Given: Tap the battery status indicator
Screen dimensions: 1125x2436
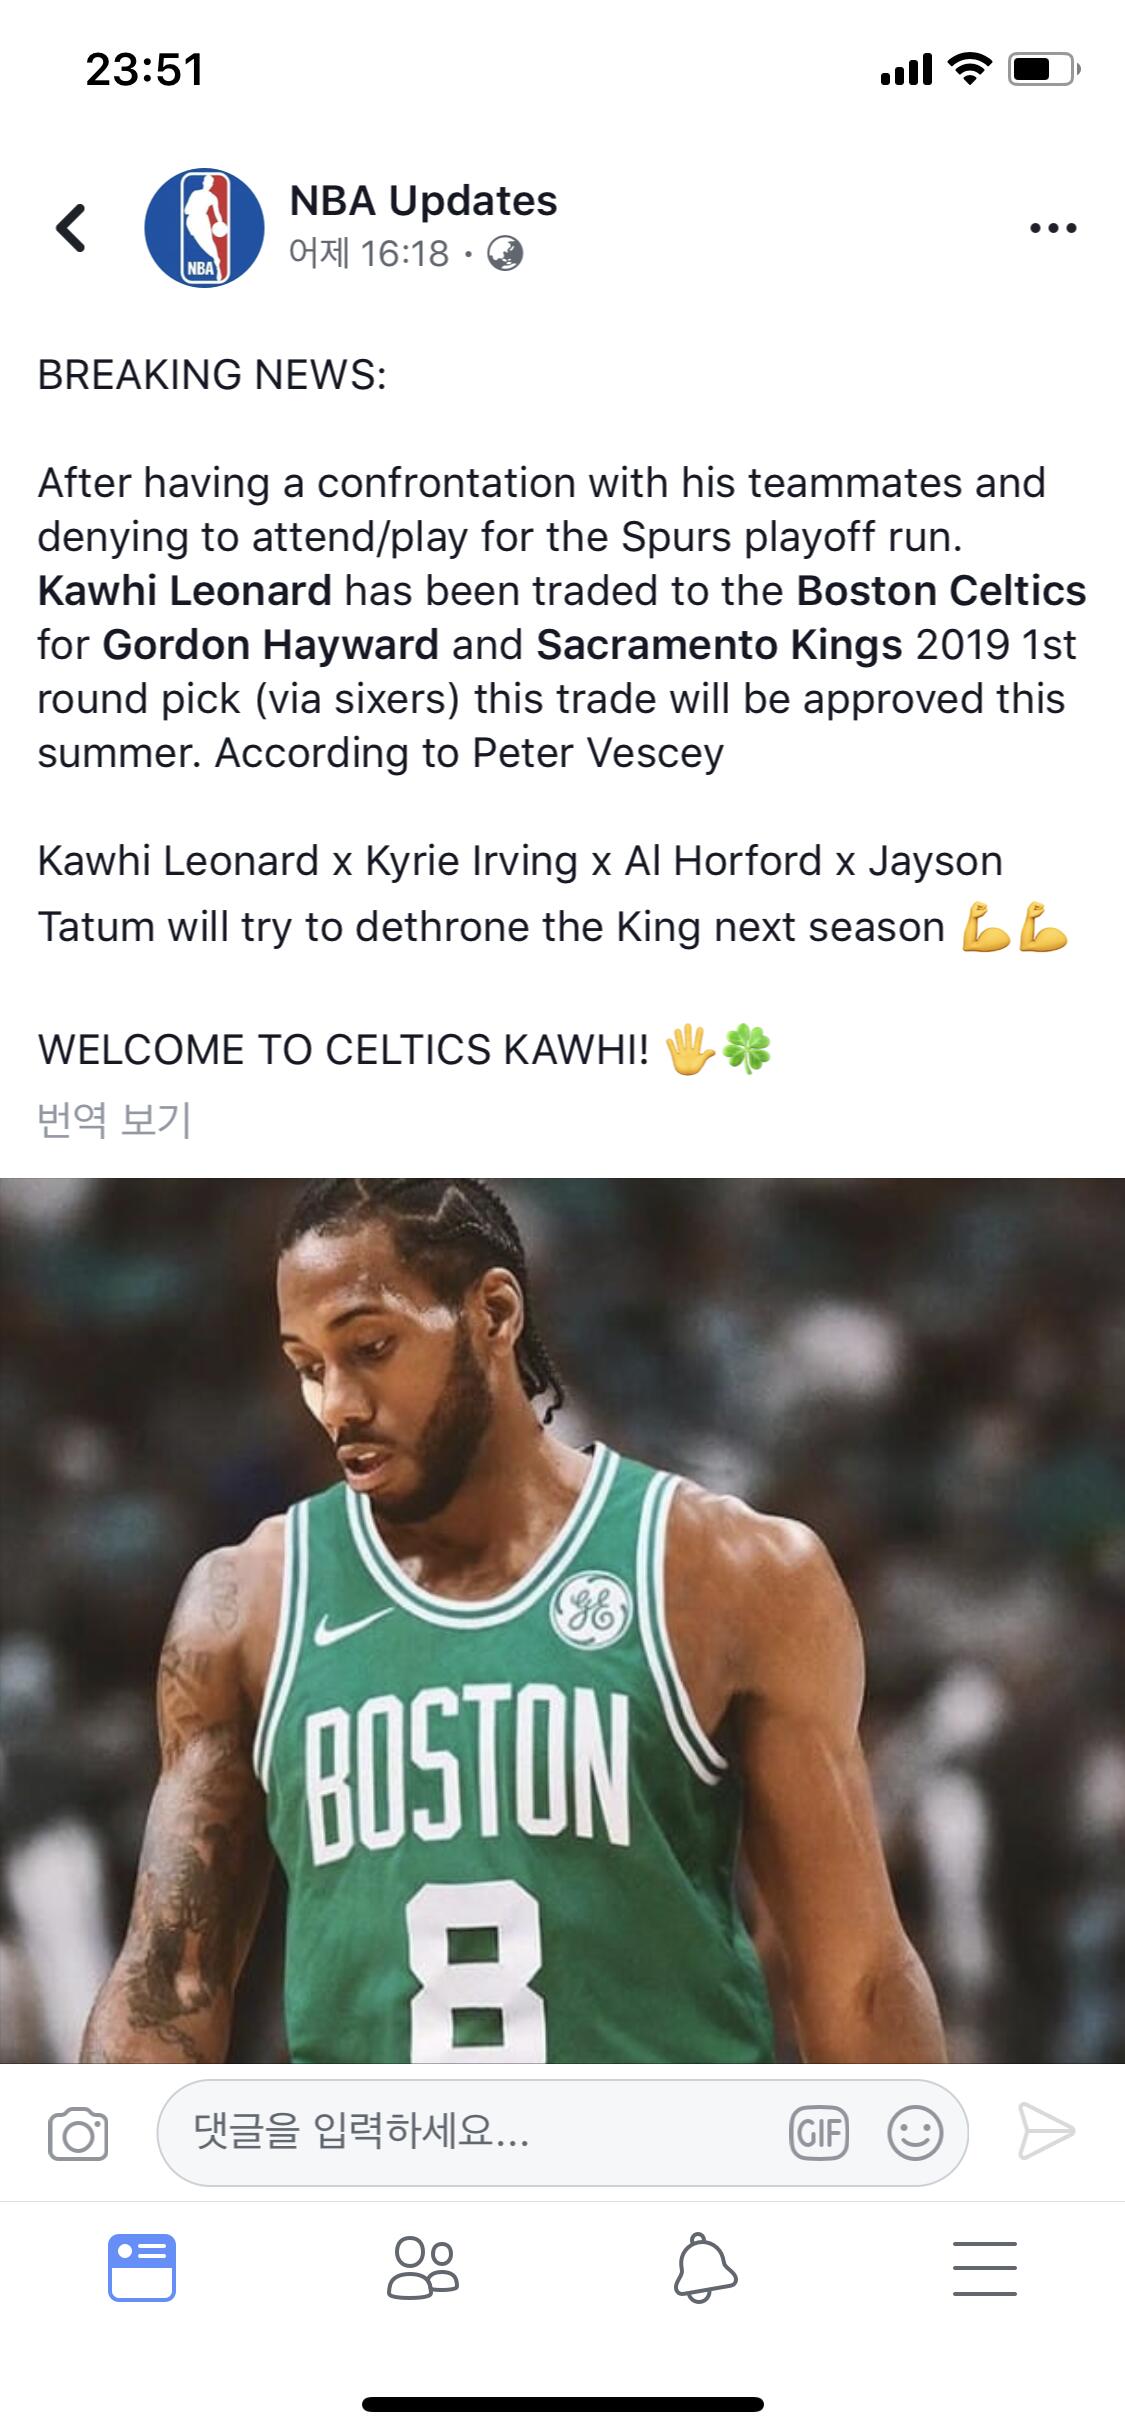Looking at the screenshot, I should tap(1044, 70).
